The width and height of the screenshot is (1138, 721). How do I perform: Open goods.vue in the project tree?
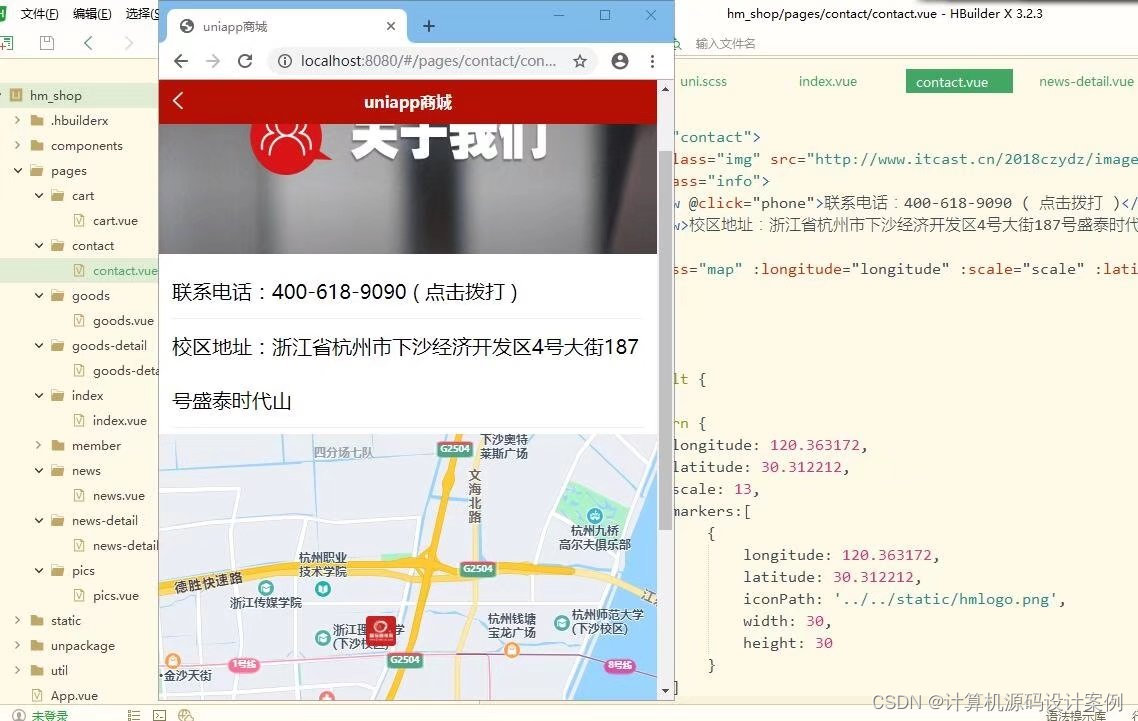[x=123, y=320]
